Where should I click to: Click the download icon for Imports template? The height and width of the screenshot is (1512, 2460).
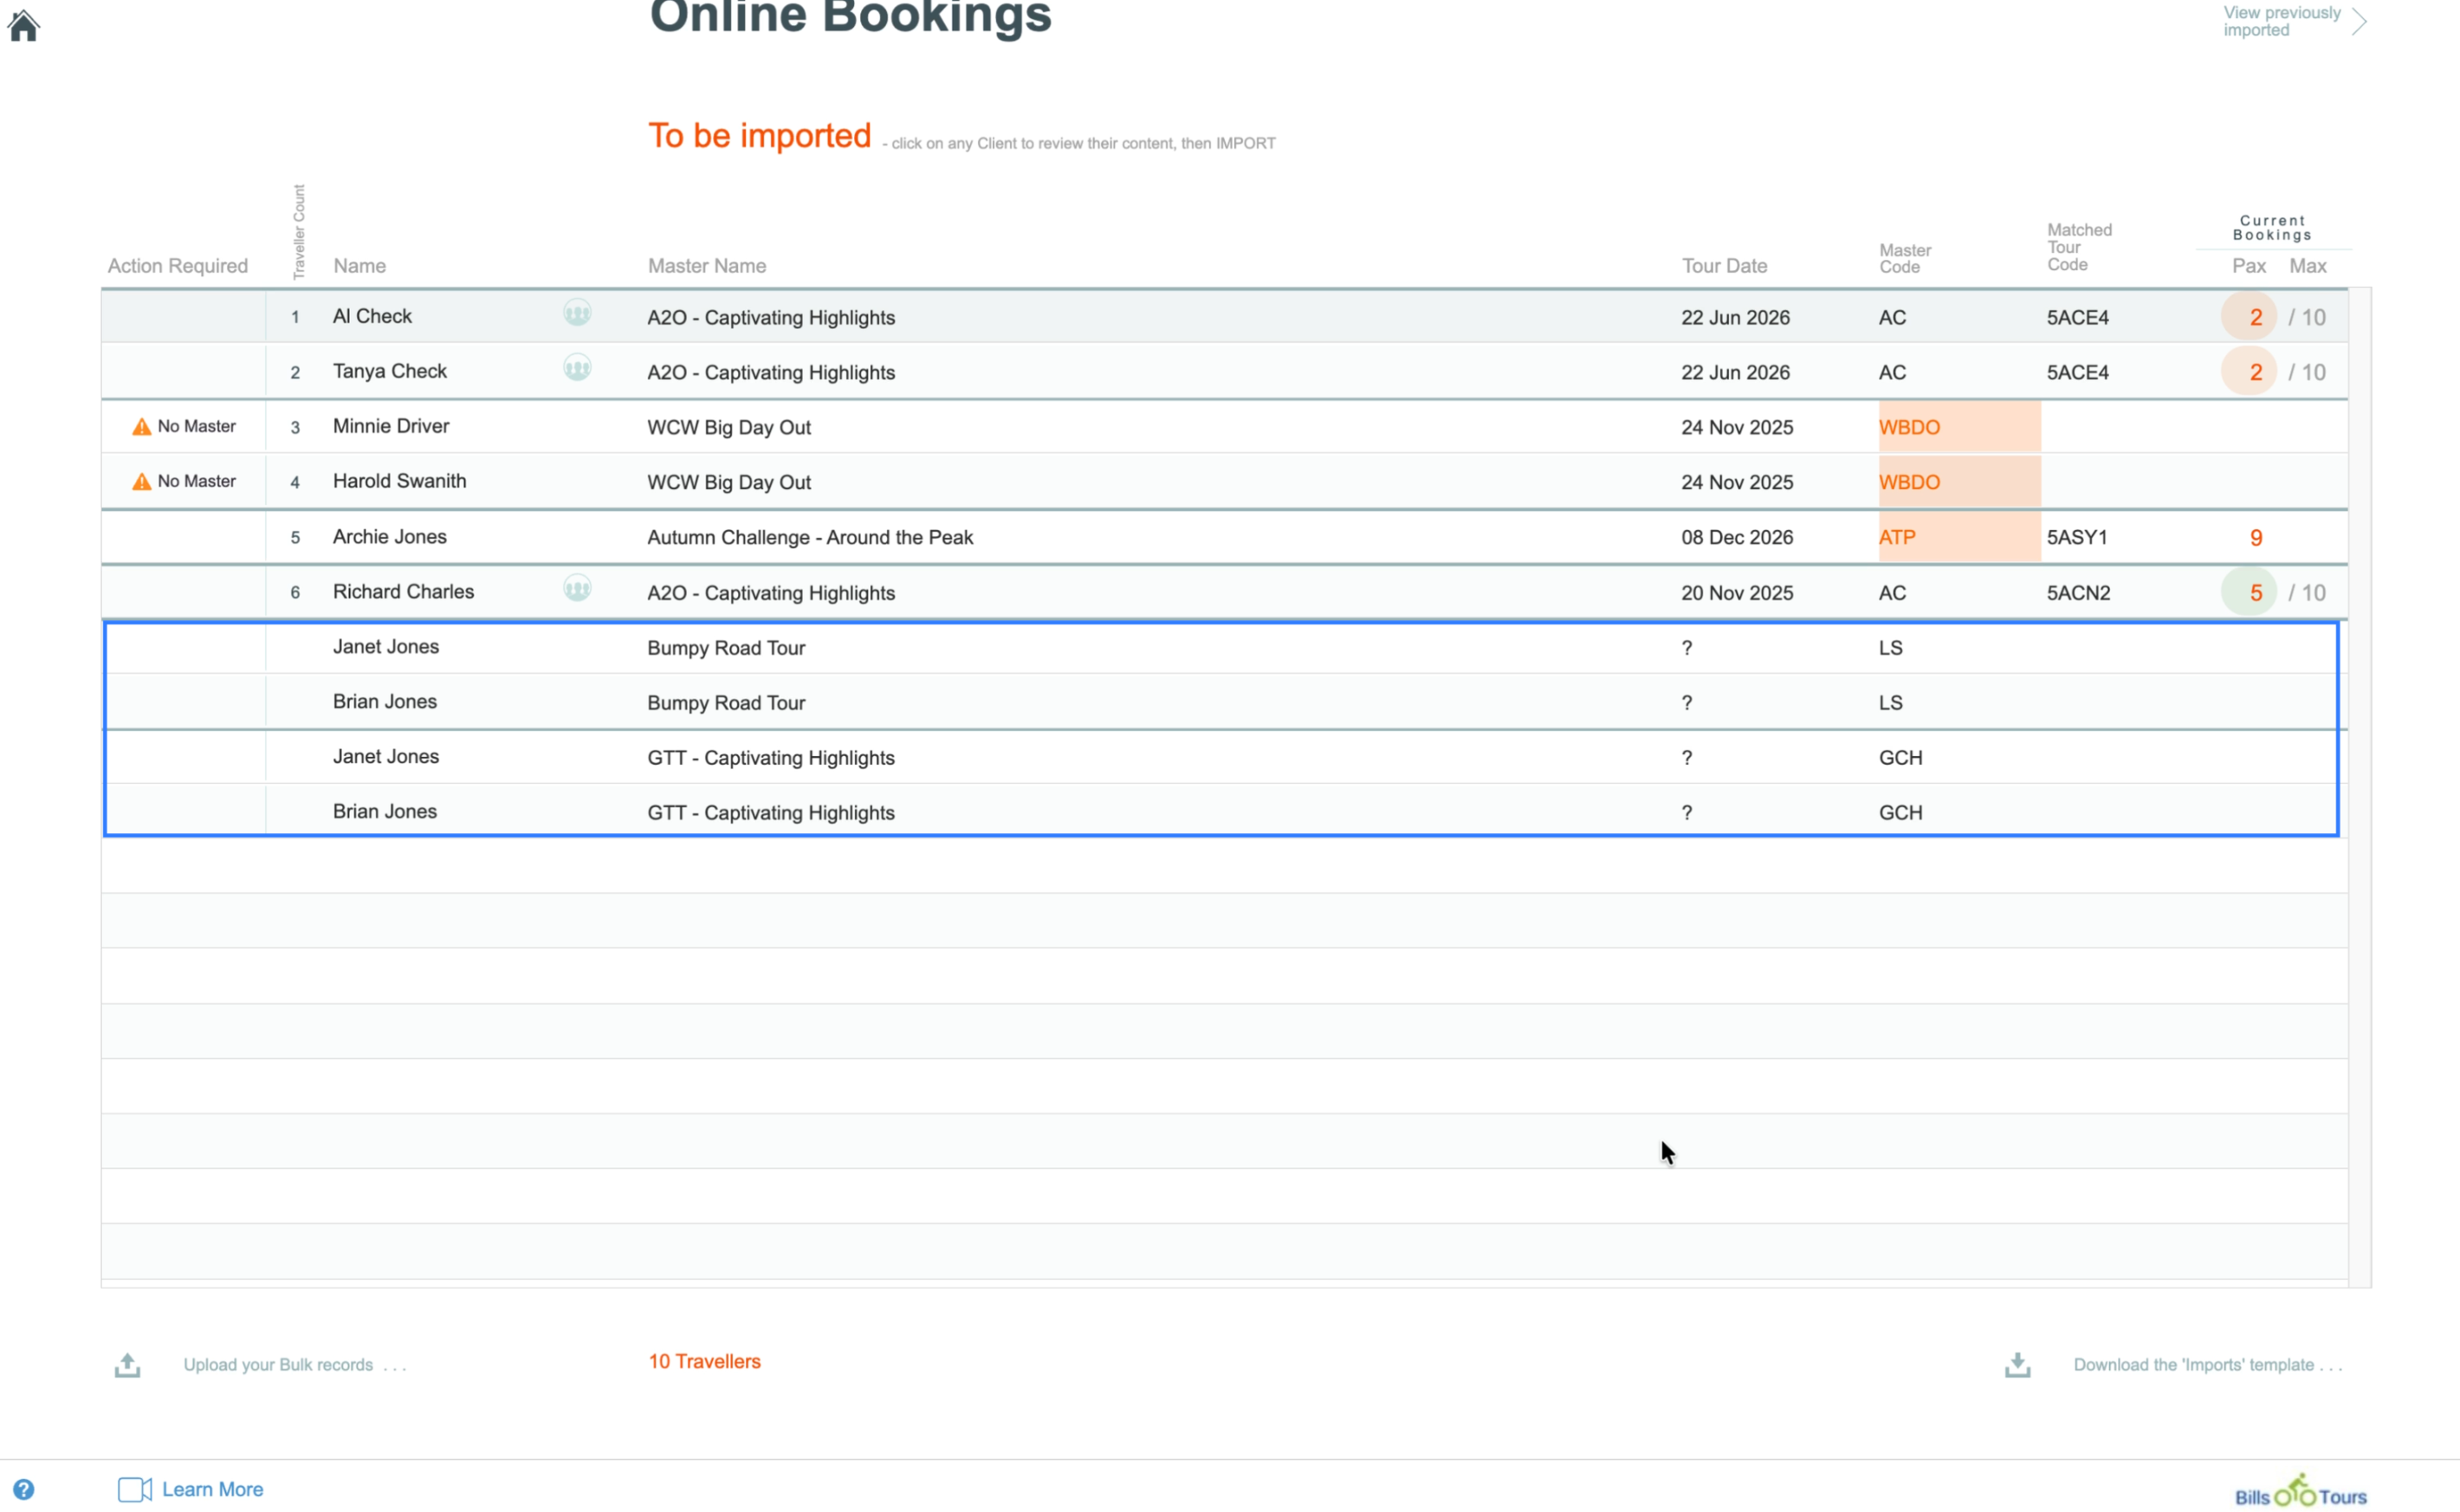(x=2017, y=1365)
